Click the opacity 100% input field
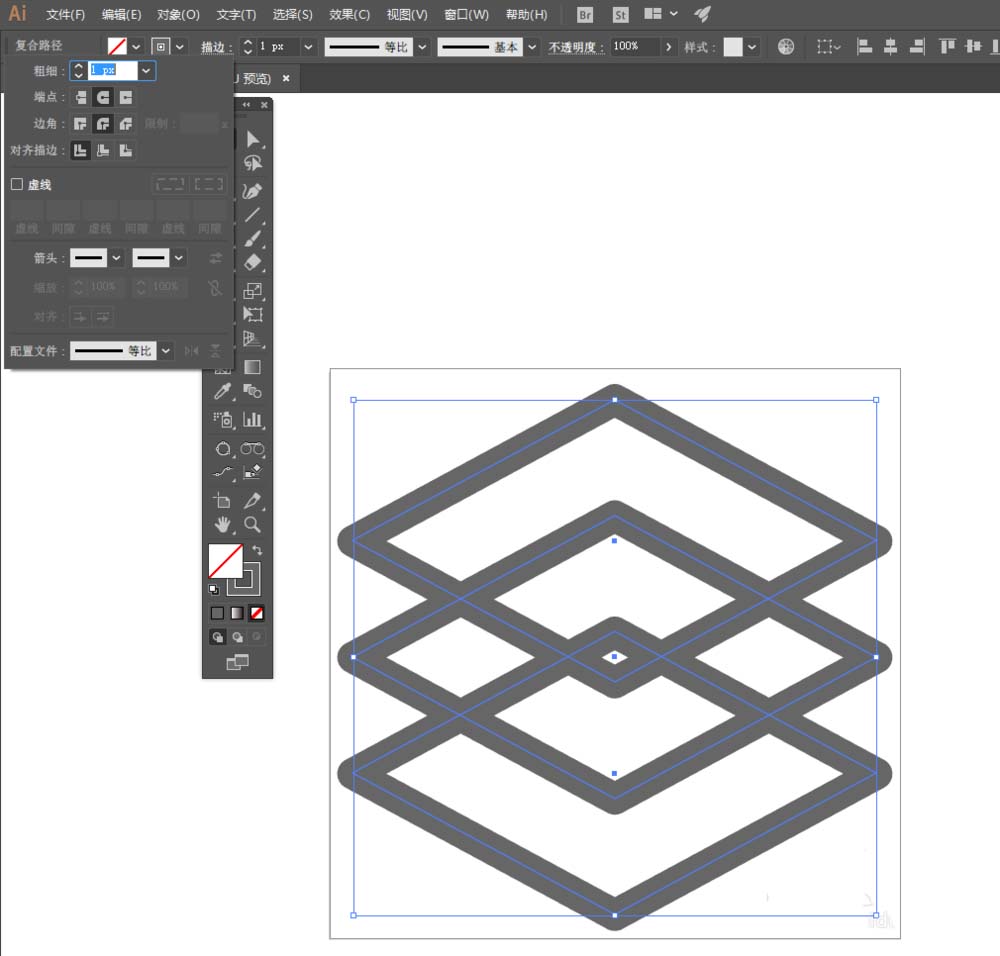 pyautogui.click(x=634, y=47)
